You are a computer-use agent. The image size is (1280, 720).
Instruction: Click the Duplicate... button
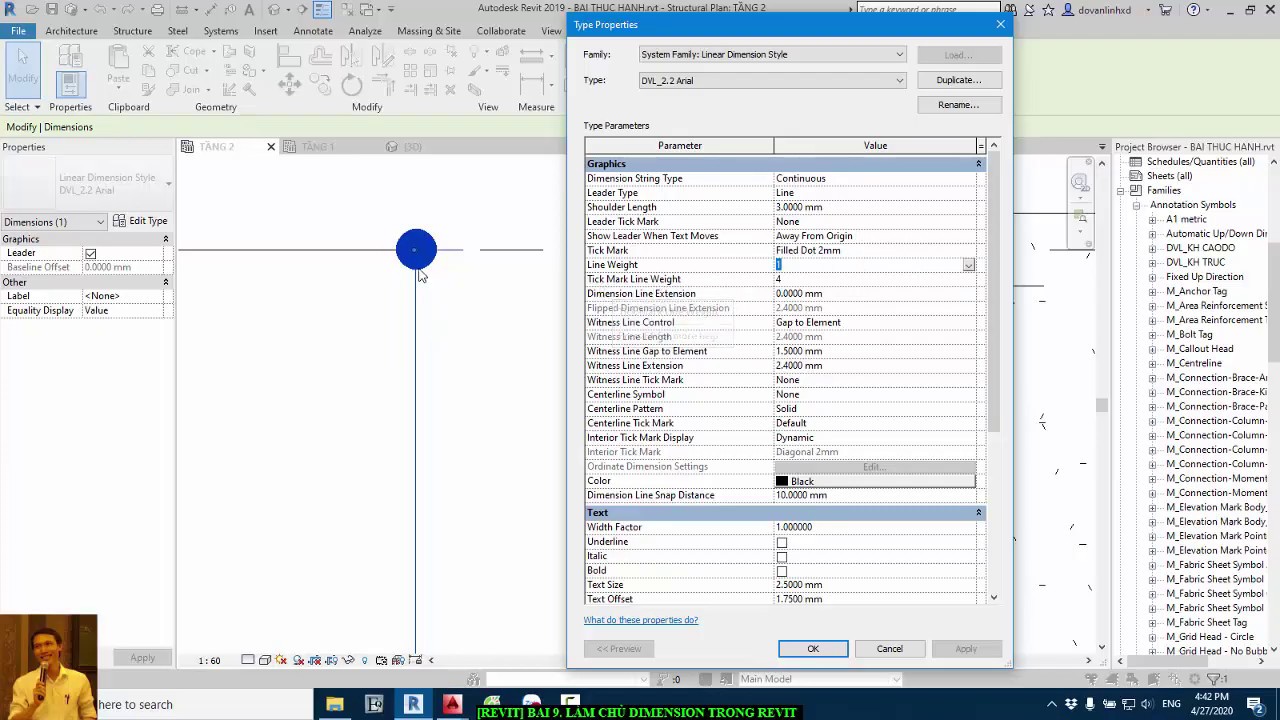coord(958,80)
